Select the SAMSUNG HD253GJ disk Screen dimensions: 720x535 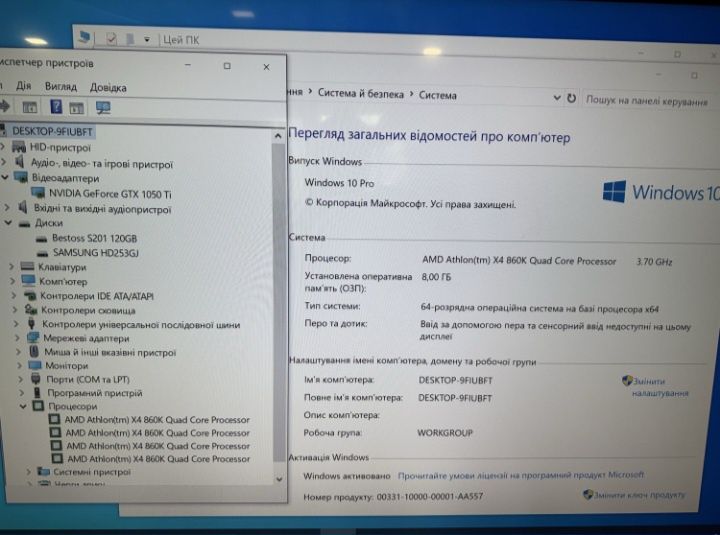96,253
